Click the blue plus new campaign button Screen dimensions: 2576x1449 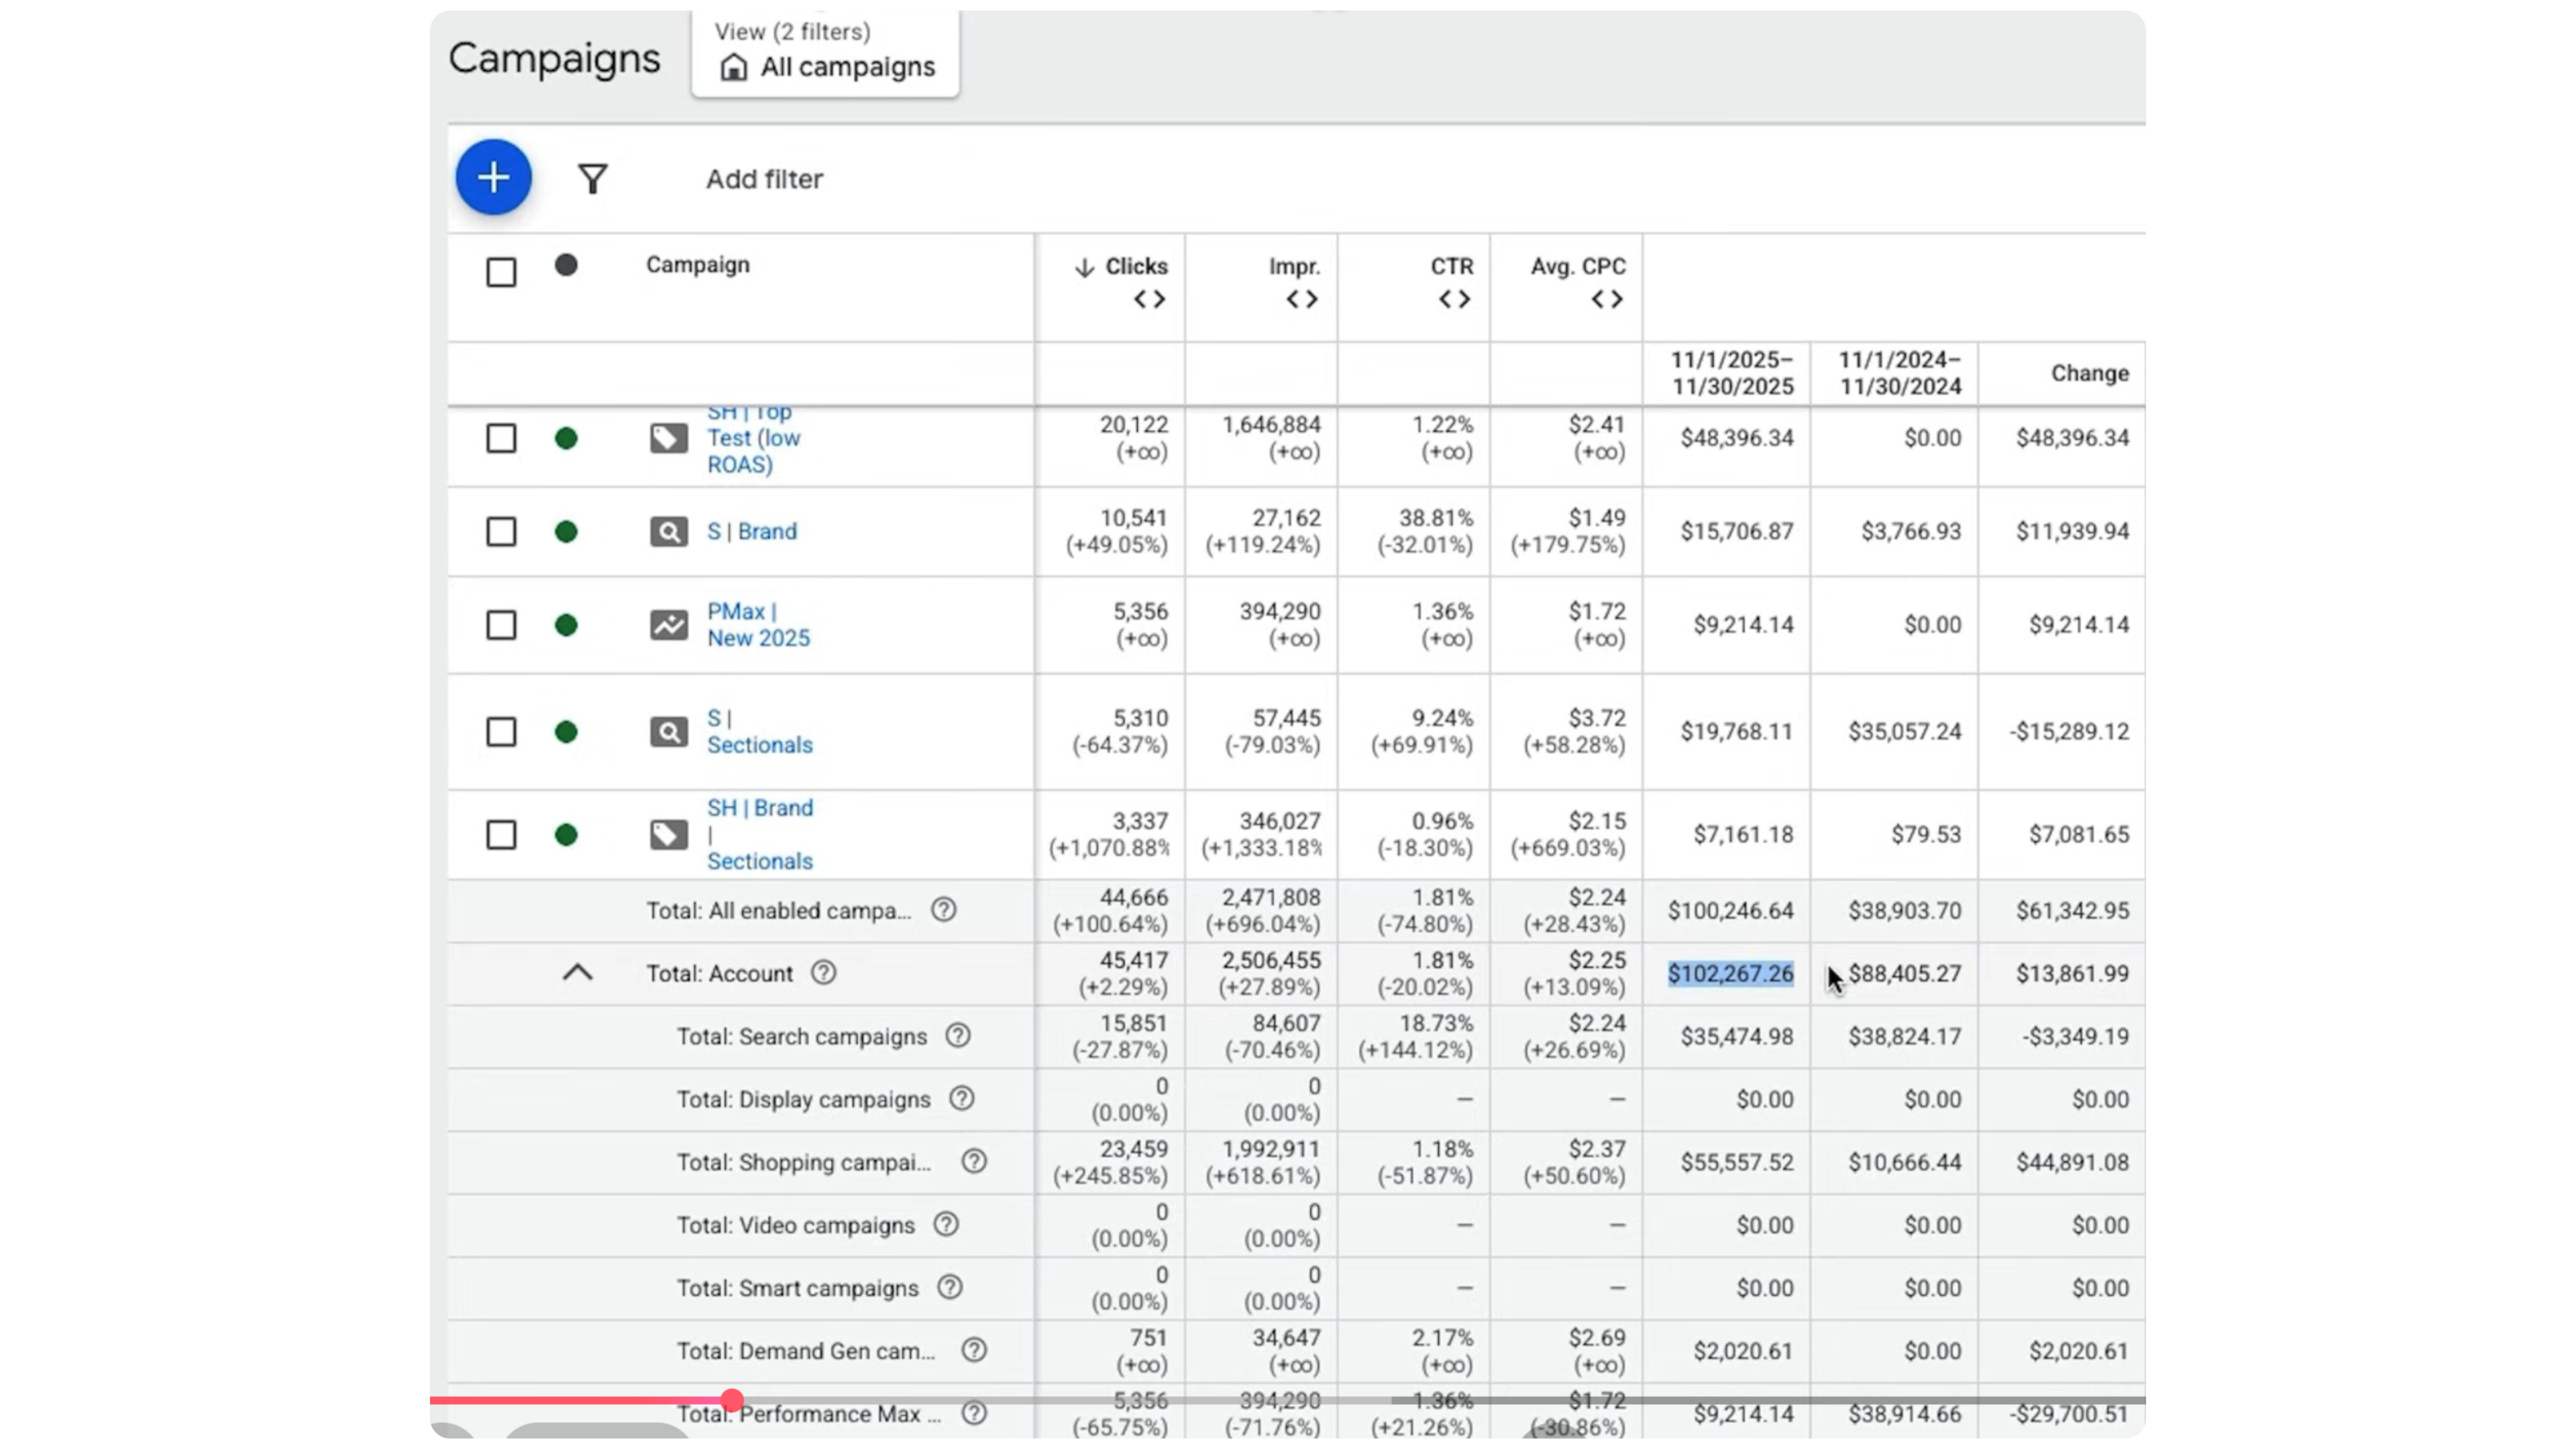click(x=493, y=178)
